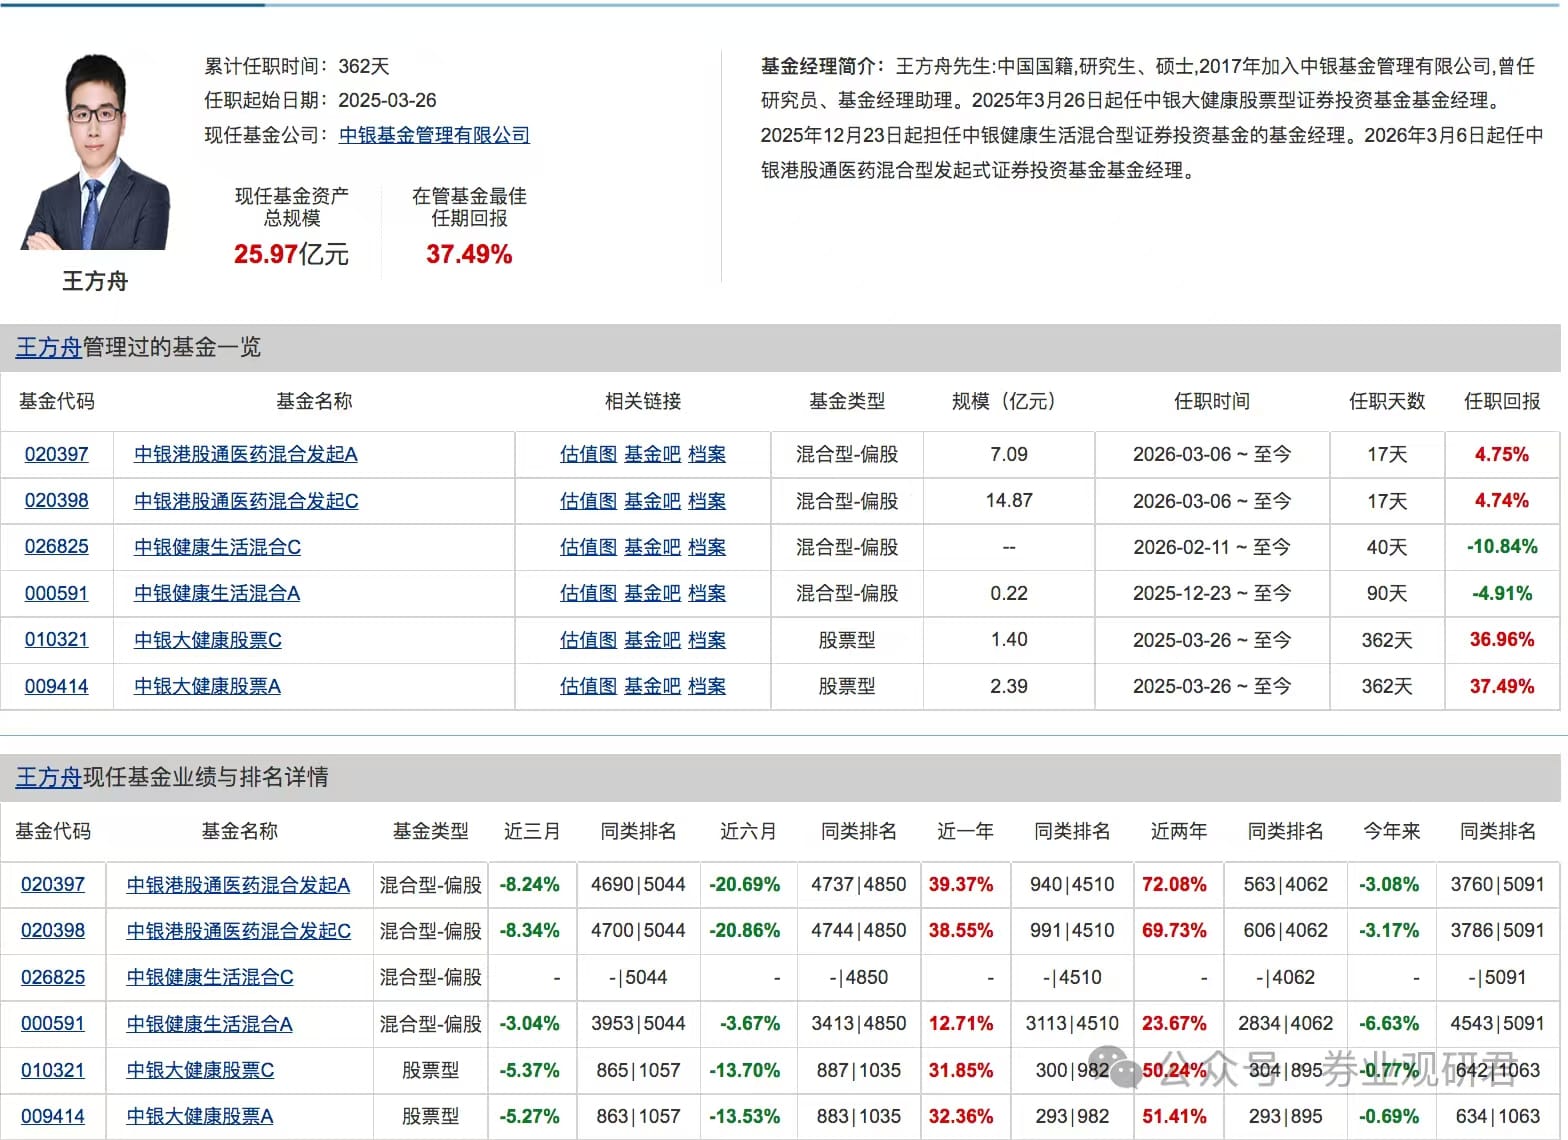Click 王方舟 link in 现任基金业绩与排名详情 header
This screenshot has width=1568, height=1140.
pyautogui.click(x=48, y=777)
